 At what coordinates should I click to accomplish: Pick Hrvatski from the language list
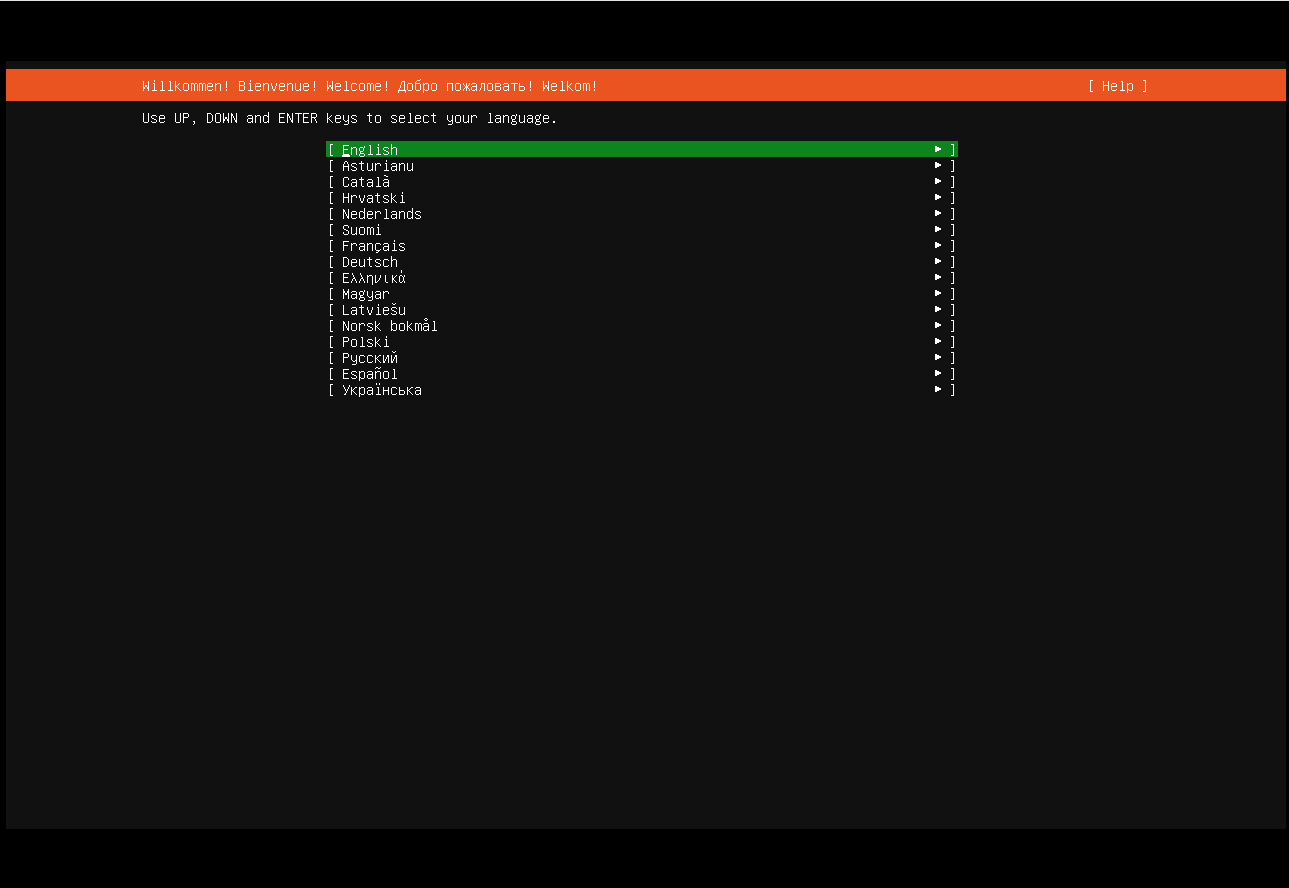tap(373, 198)
